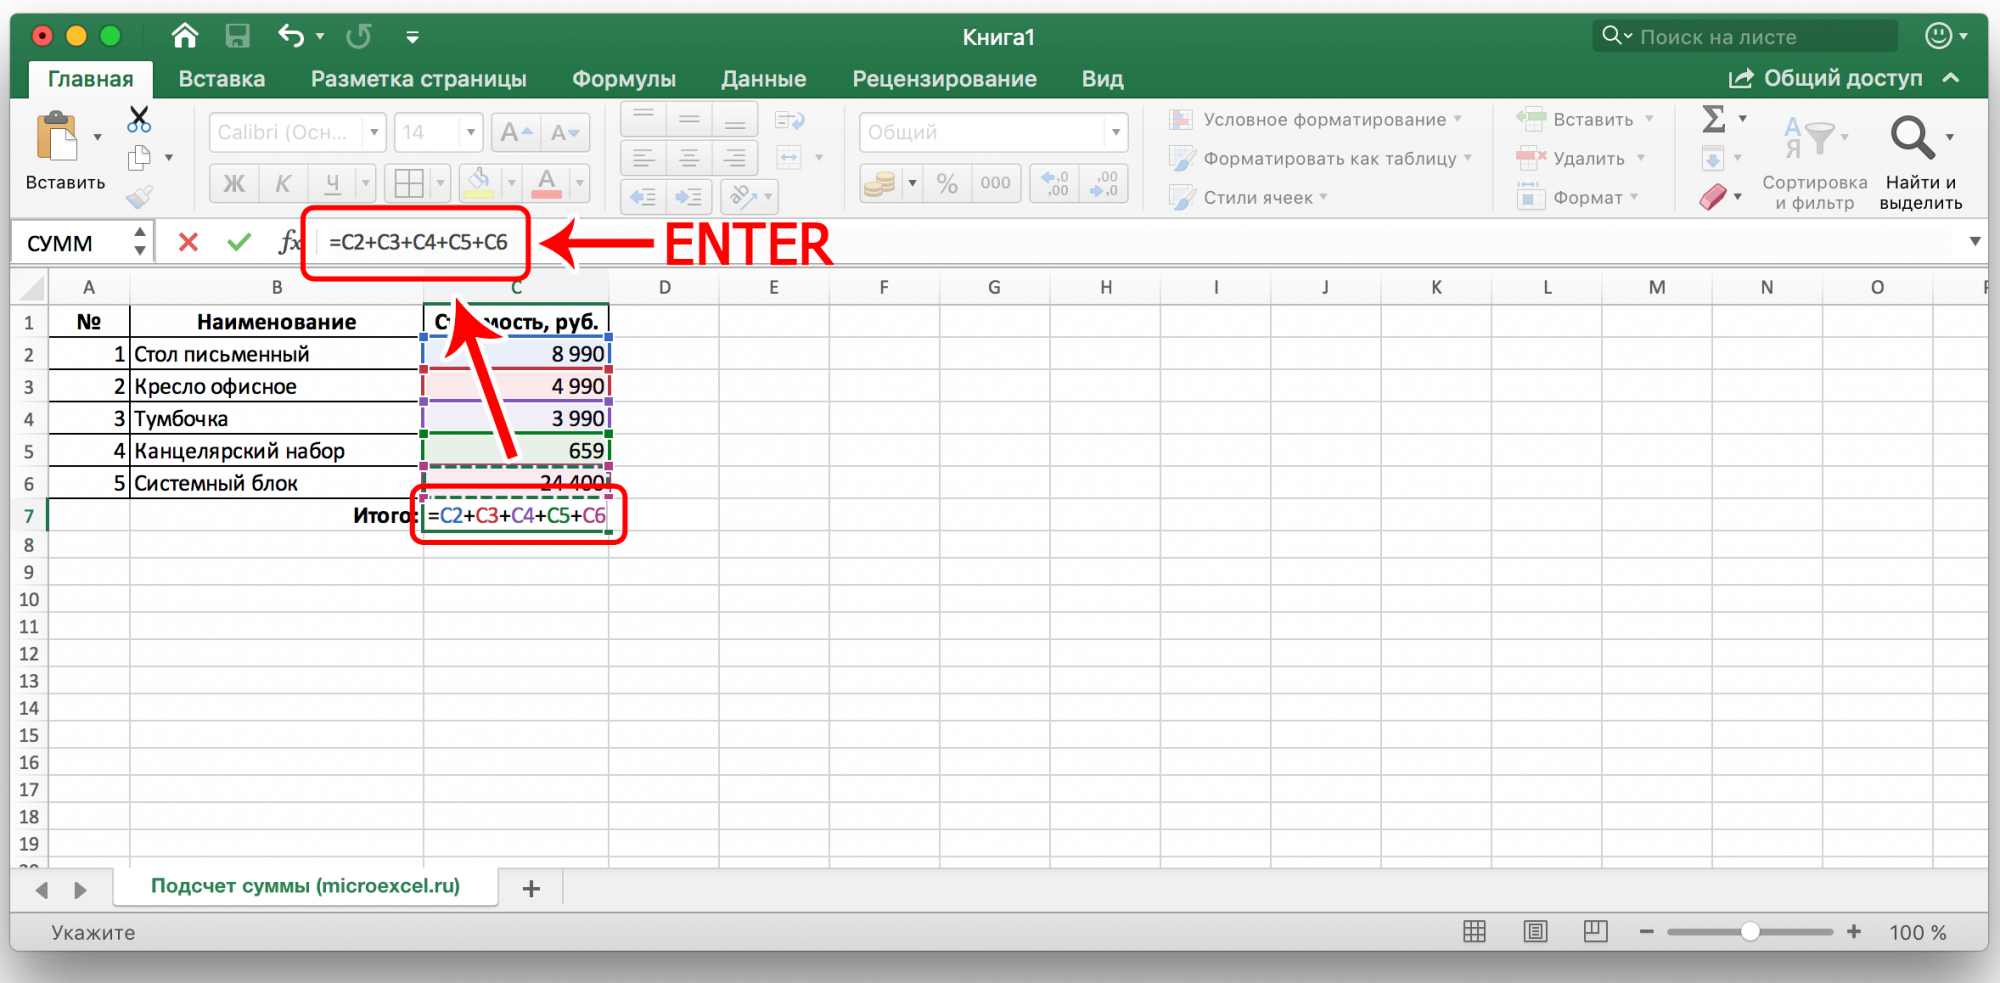Click the format painter brush icon

pos(139,196)
